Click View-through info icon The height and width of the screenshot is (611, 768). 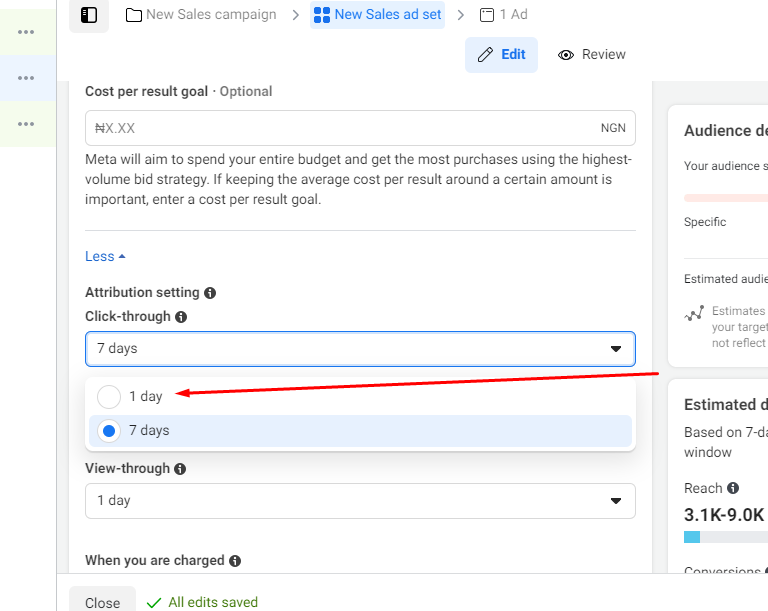(179, 469)
